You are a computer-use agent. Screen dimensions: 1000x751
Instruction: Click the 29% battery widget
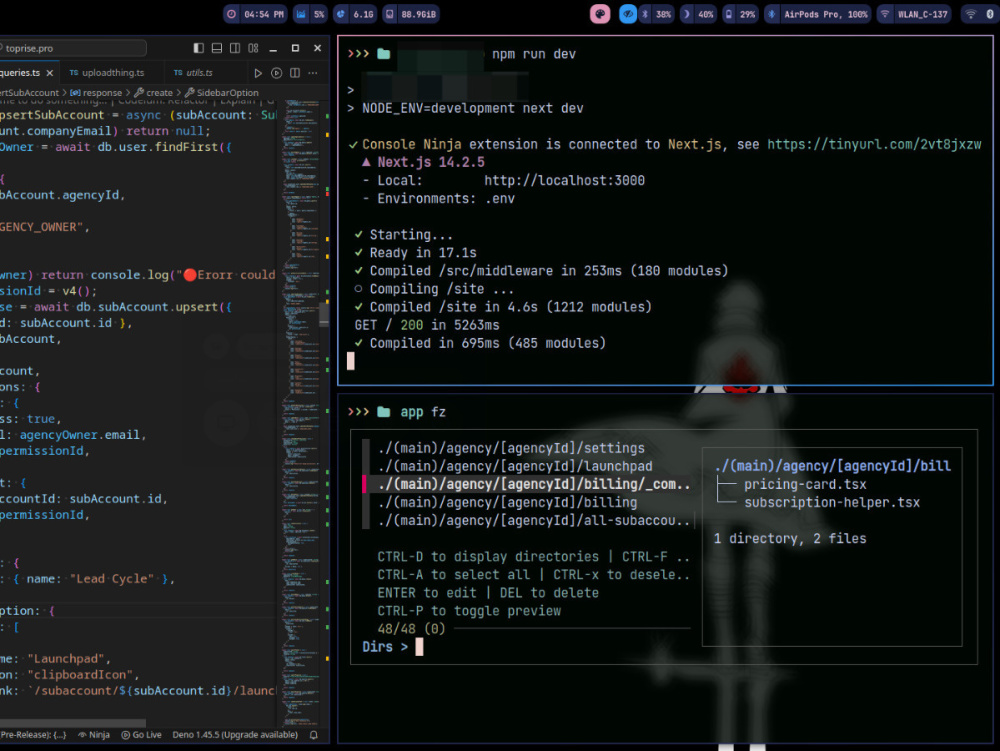coord(740,14)
